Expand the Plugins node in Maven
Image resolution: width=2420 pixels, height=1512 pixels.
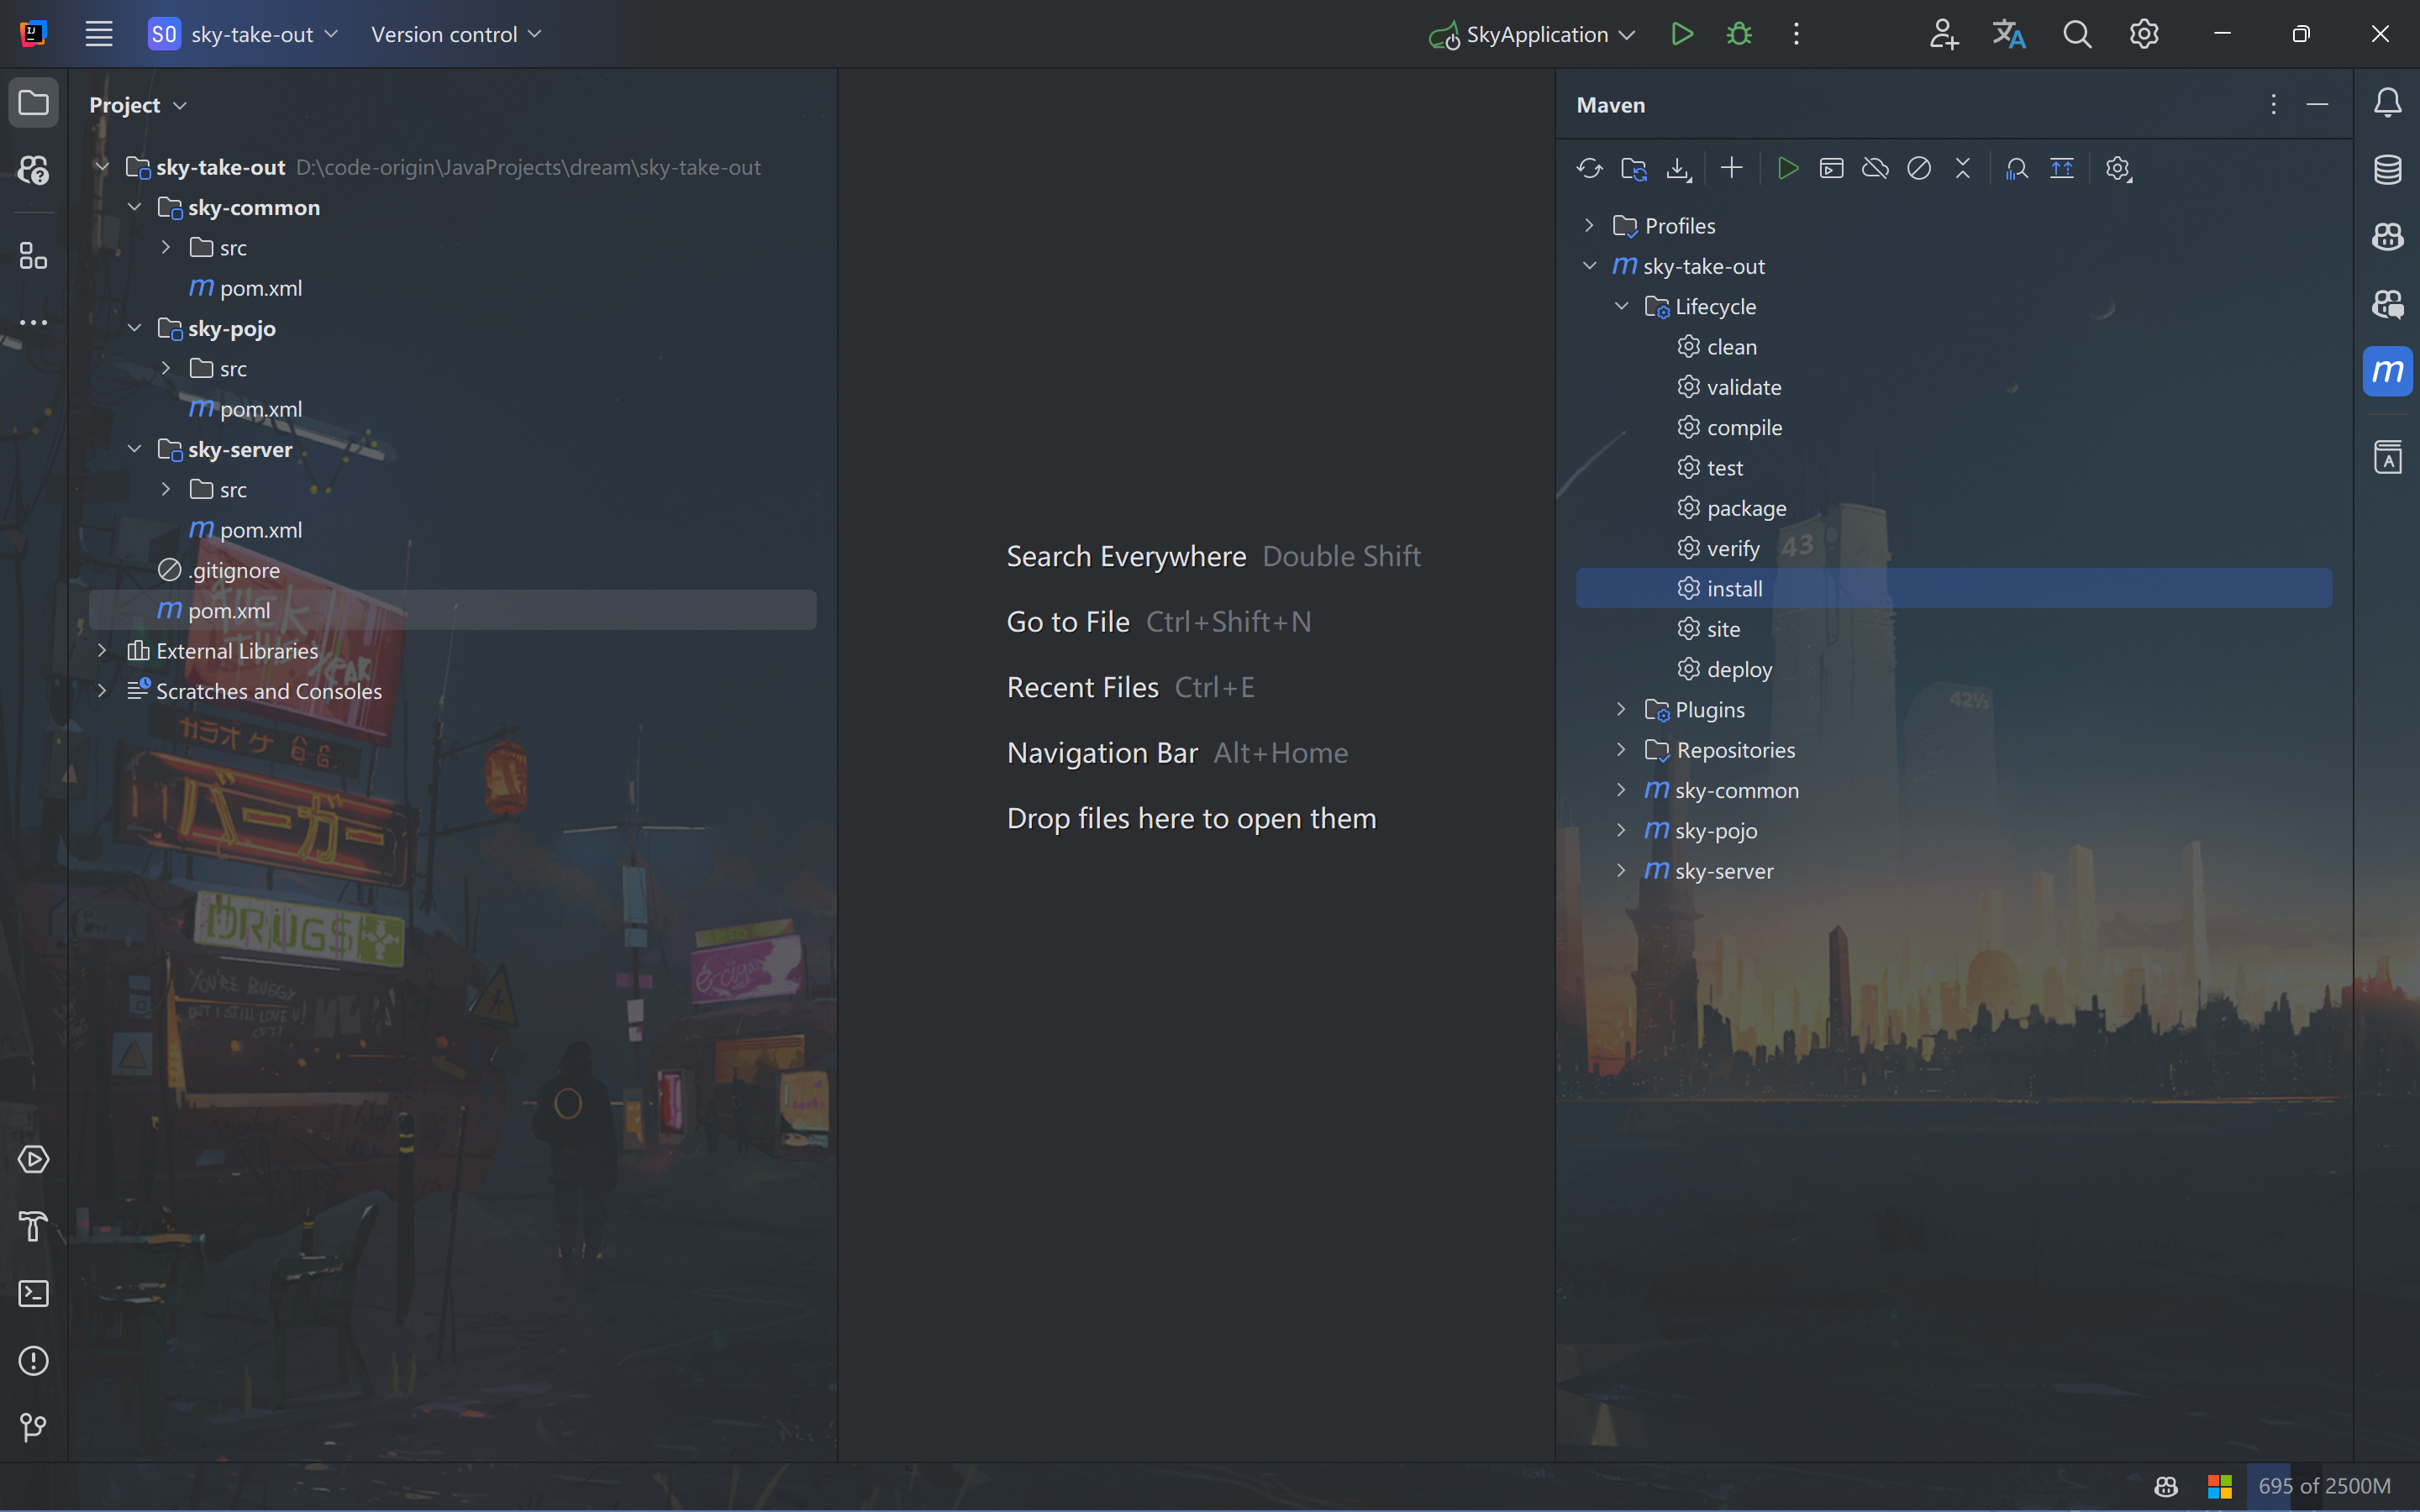[1621, 709]
